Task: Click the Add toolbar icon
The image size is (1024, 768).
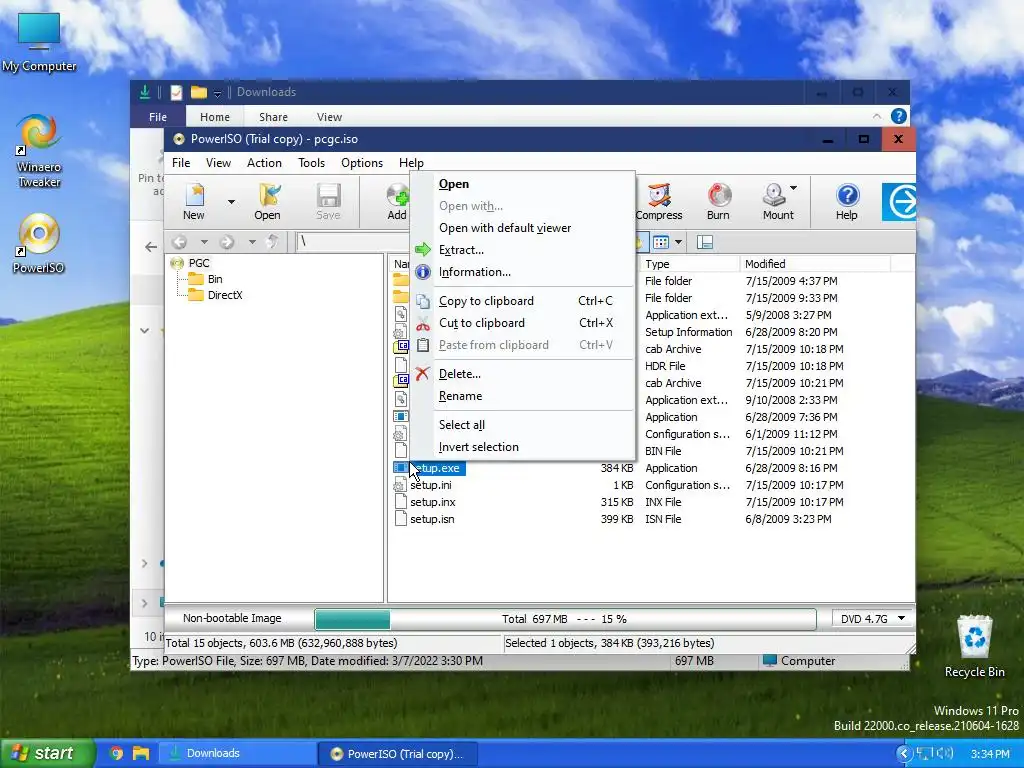Action: pyautogui.click(x=397, y=201)
